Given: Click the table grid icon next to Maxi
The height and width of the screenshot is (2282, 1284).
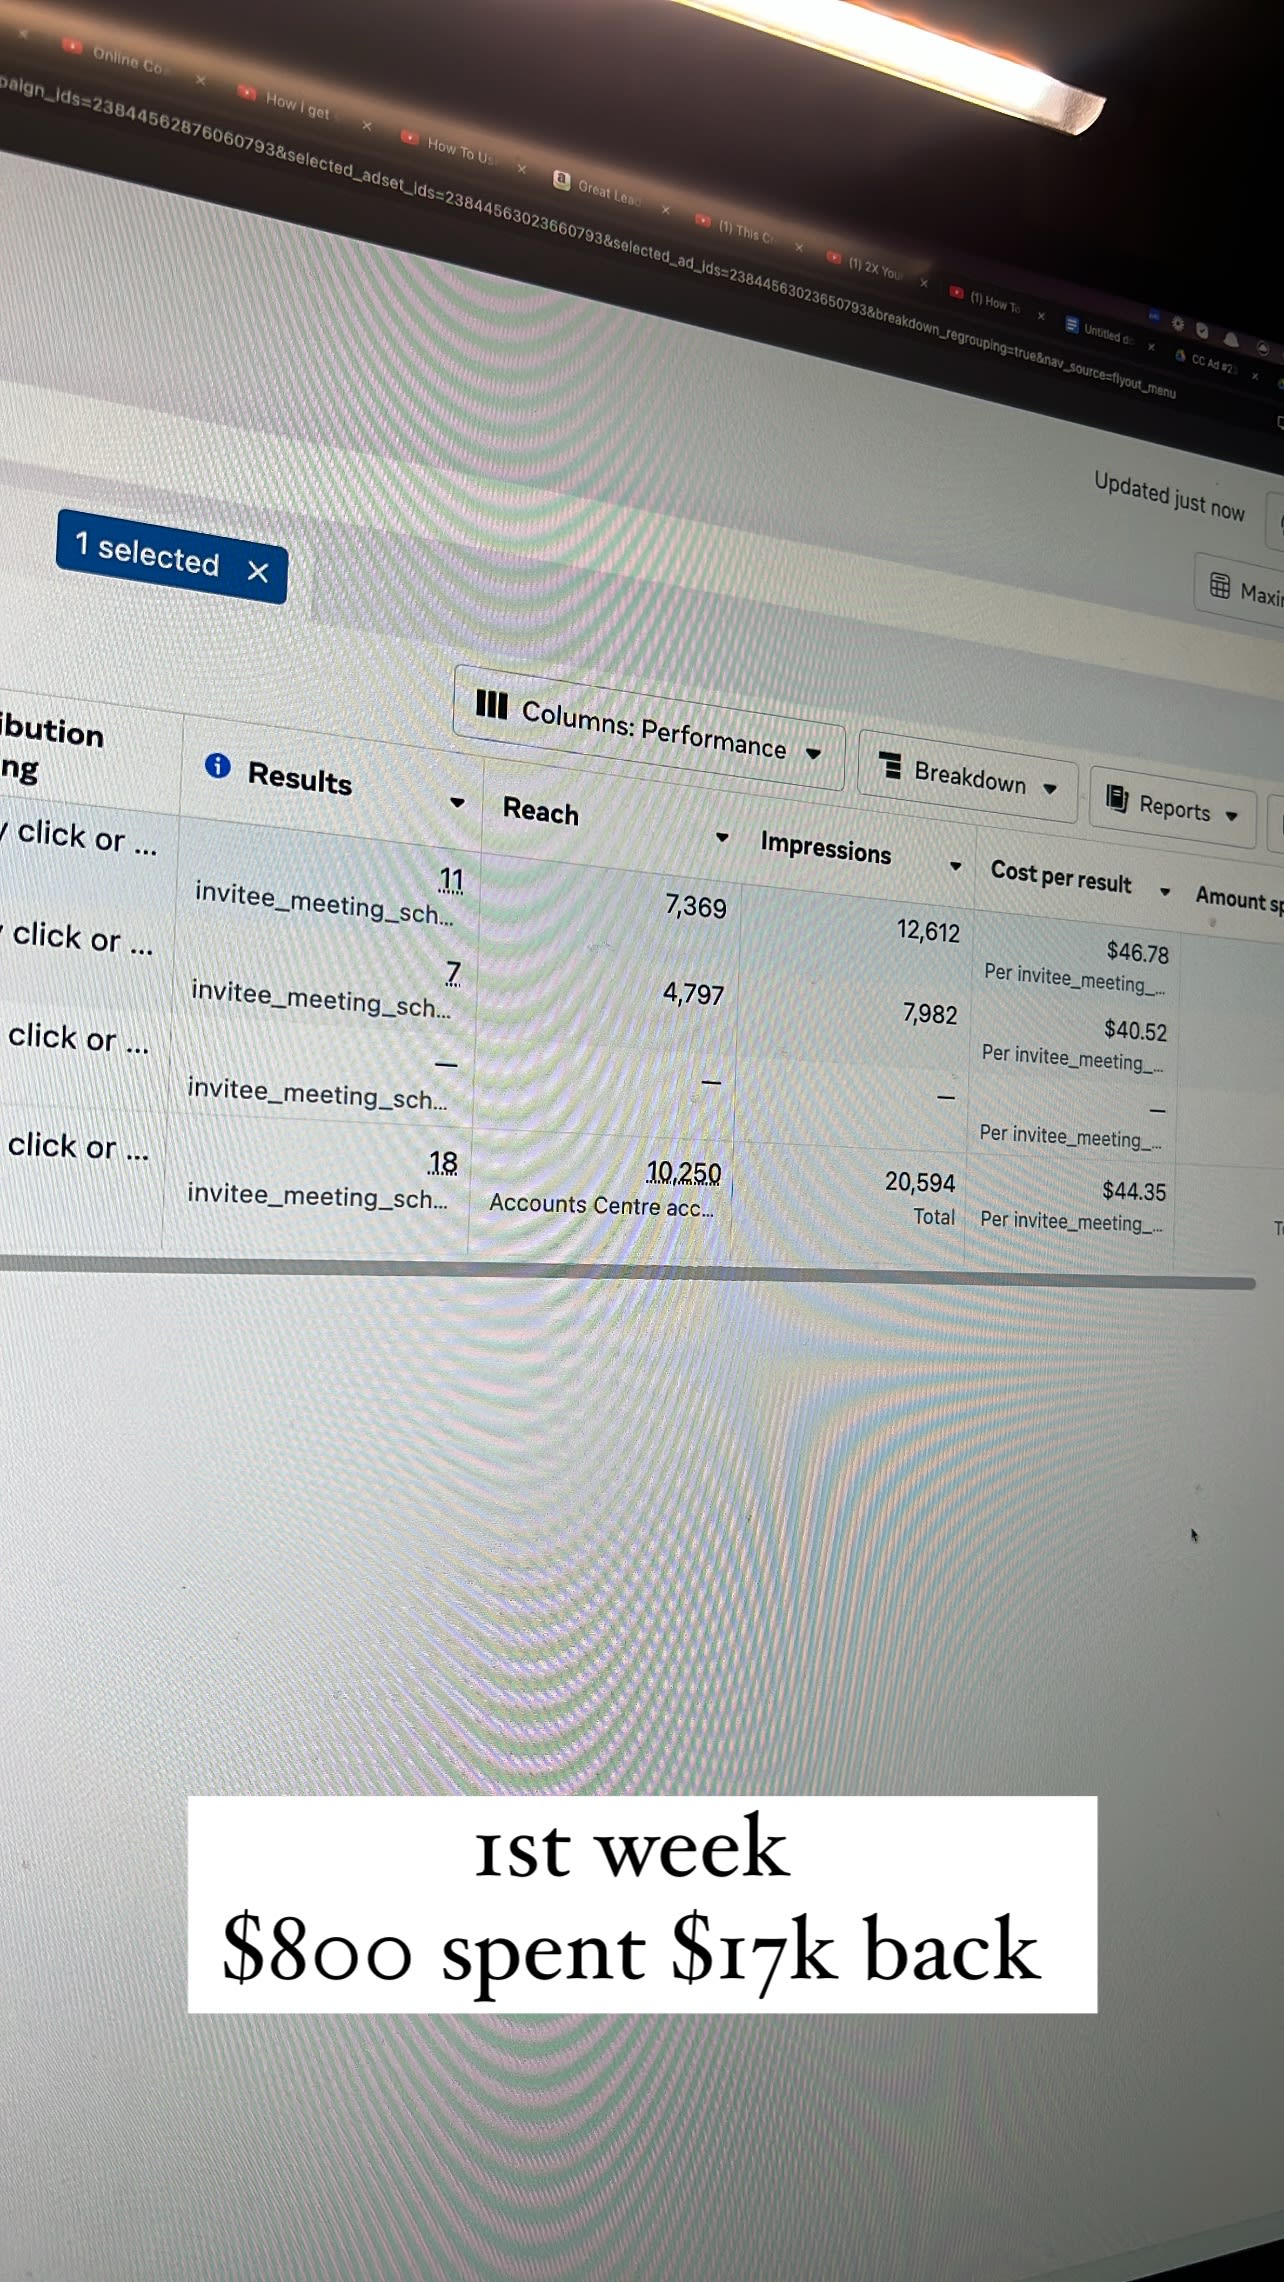Looking at the screenshot, I should click(1220, 586).
